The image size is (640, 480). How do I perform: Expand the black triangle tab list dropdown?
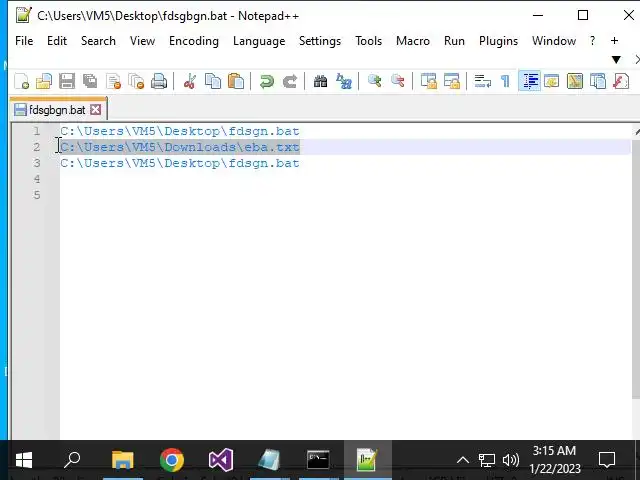(x=616, y=60)
